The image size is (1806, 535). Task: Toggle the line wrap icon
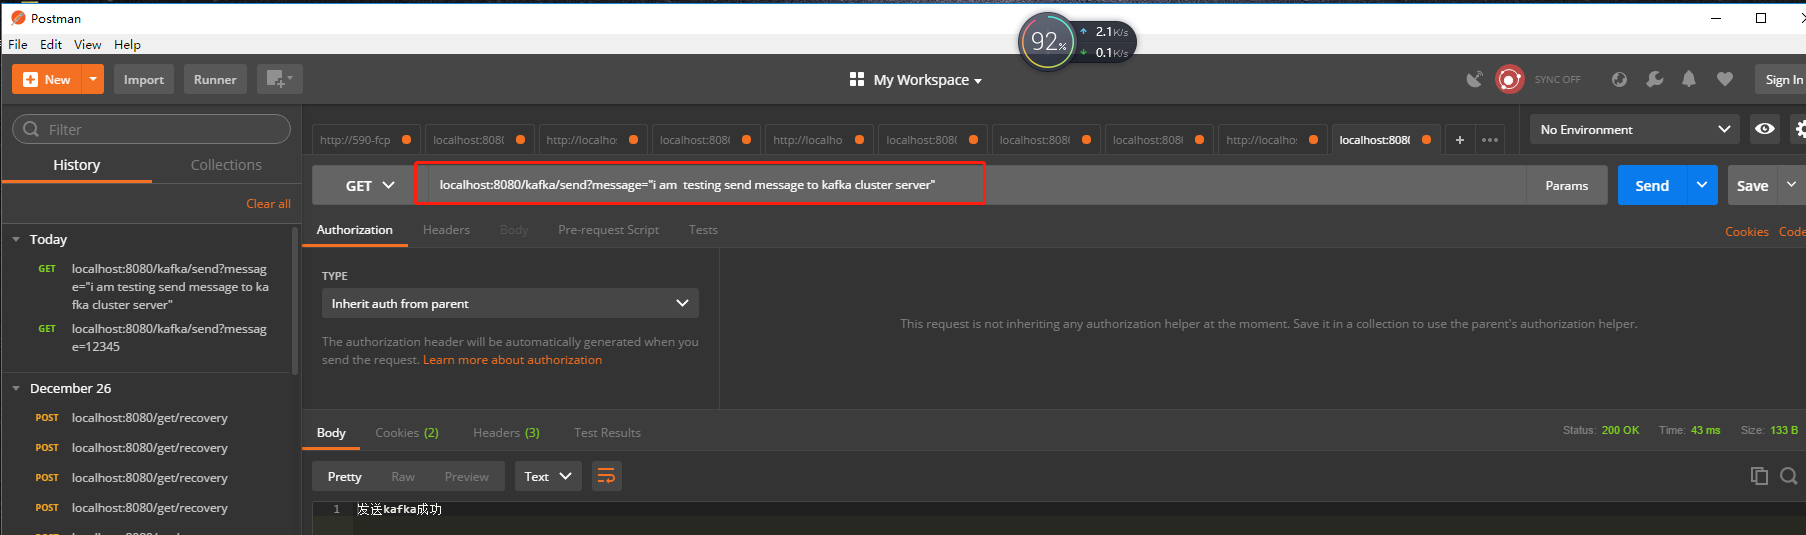click(x=606, y=477)
